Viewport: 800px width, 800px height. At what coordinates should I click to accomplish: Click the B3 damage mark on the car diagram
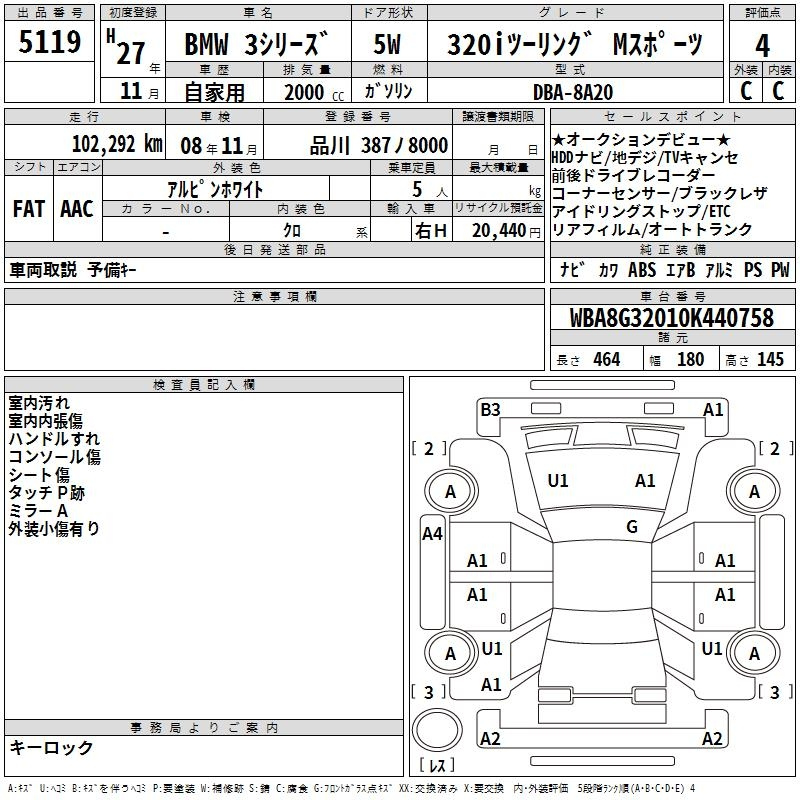click(x=490, y=410)
